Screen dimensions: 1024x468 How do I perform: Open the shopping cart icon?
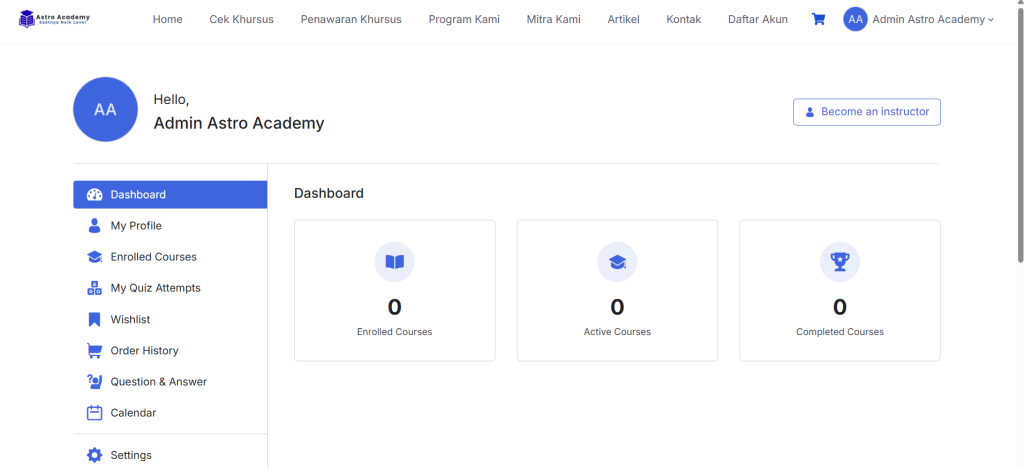(818, 19)
